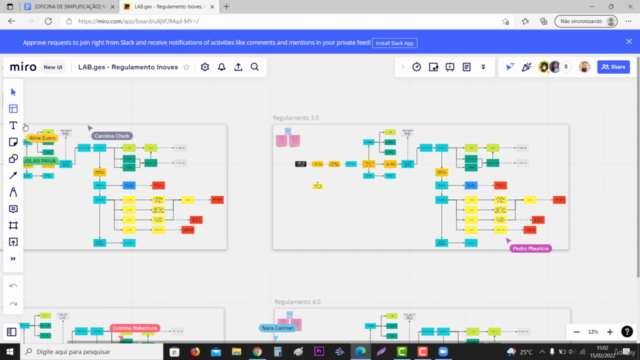Open browser Favorites star icon

[525, 21]
